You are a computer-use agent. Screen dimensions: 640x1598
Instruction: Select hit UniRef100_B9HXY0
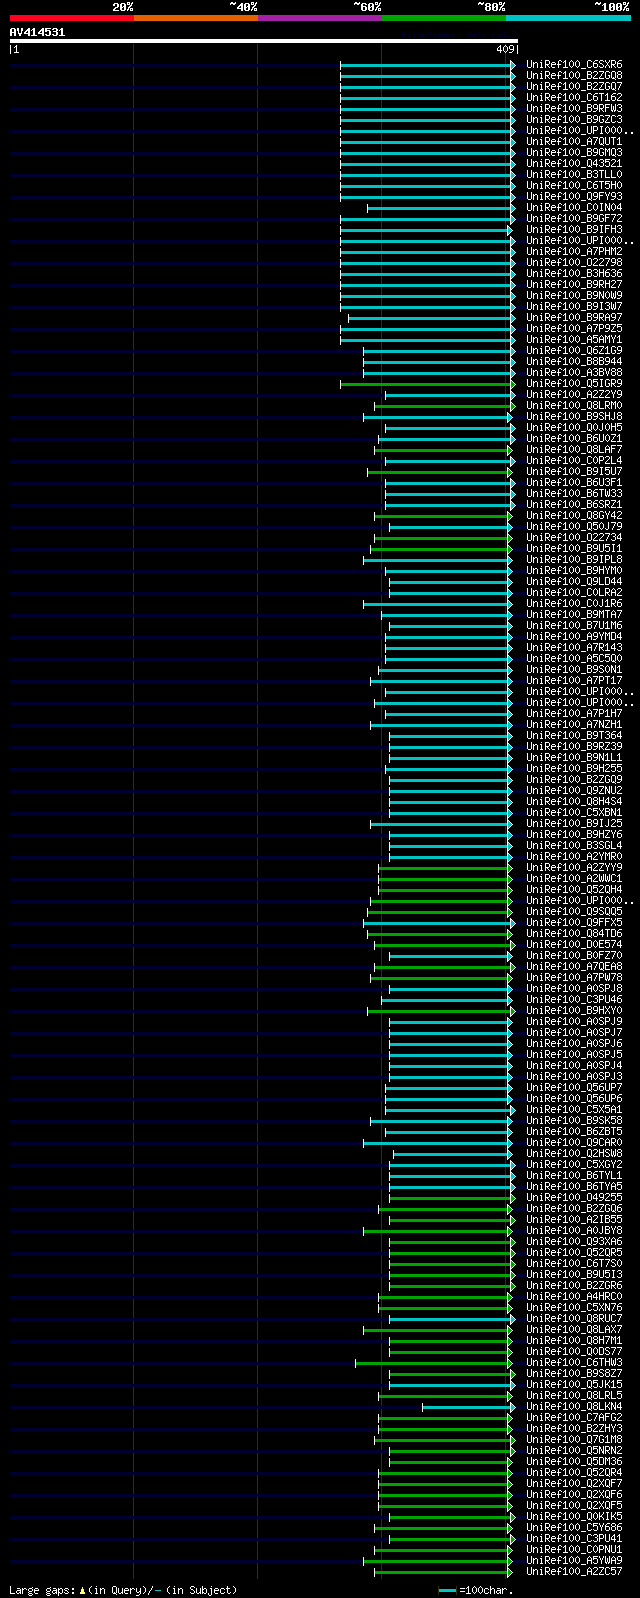(x=574, y=1011)
